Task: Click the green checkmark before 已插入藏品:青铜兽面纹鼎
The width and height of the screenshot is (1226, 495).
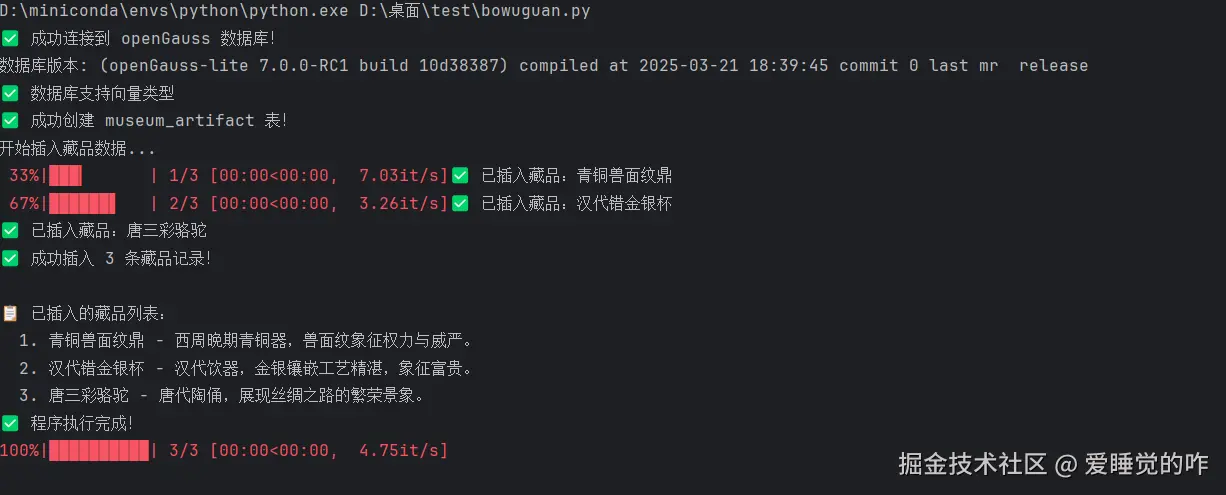Action: click(460, 176)
